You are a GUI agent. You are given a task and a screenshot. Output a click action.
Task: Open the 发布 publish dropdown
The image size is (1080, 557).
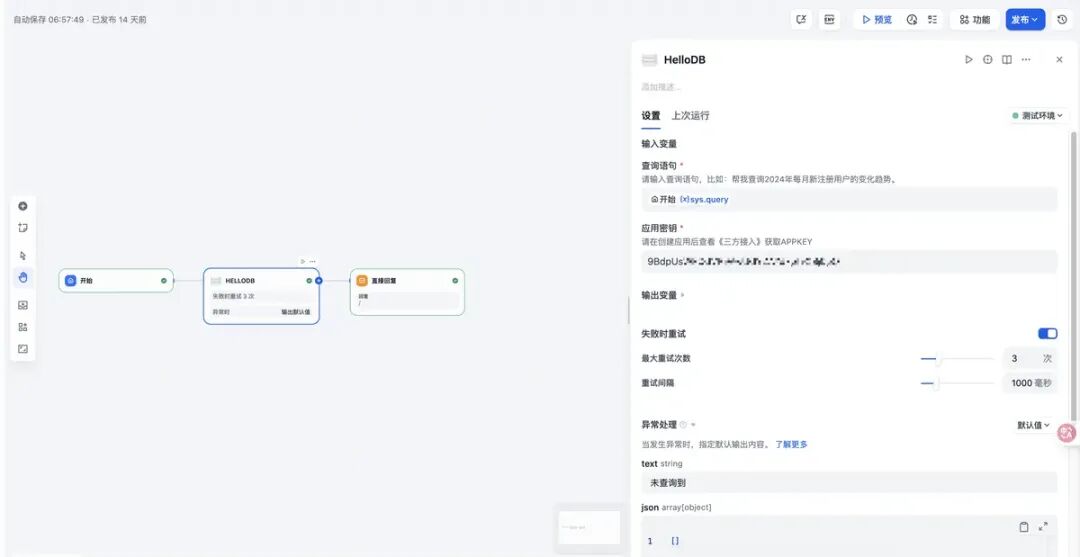tap(1025, 20)
